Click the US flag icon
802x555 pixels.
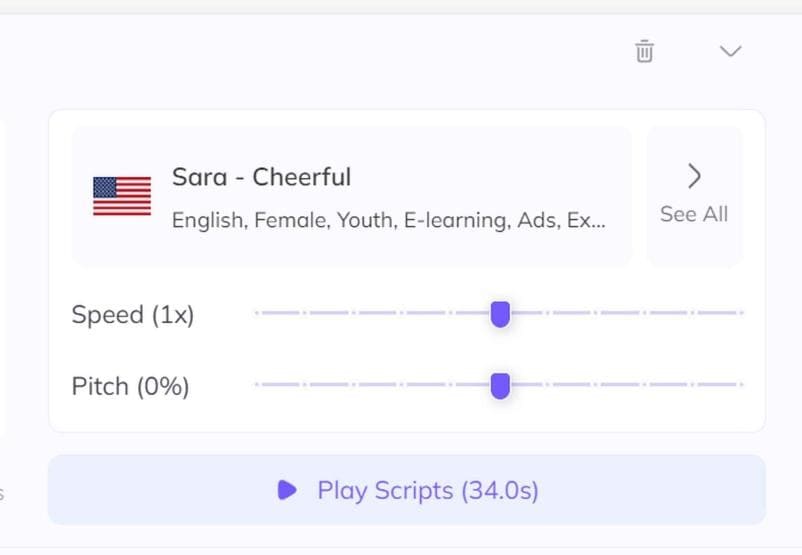point(122,196)
